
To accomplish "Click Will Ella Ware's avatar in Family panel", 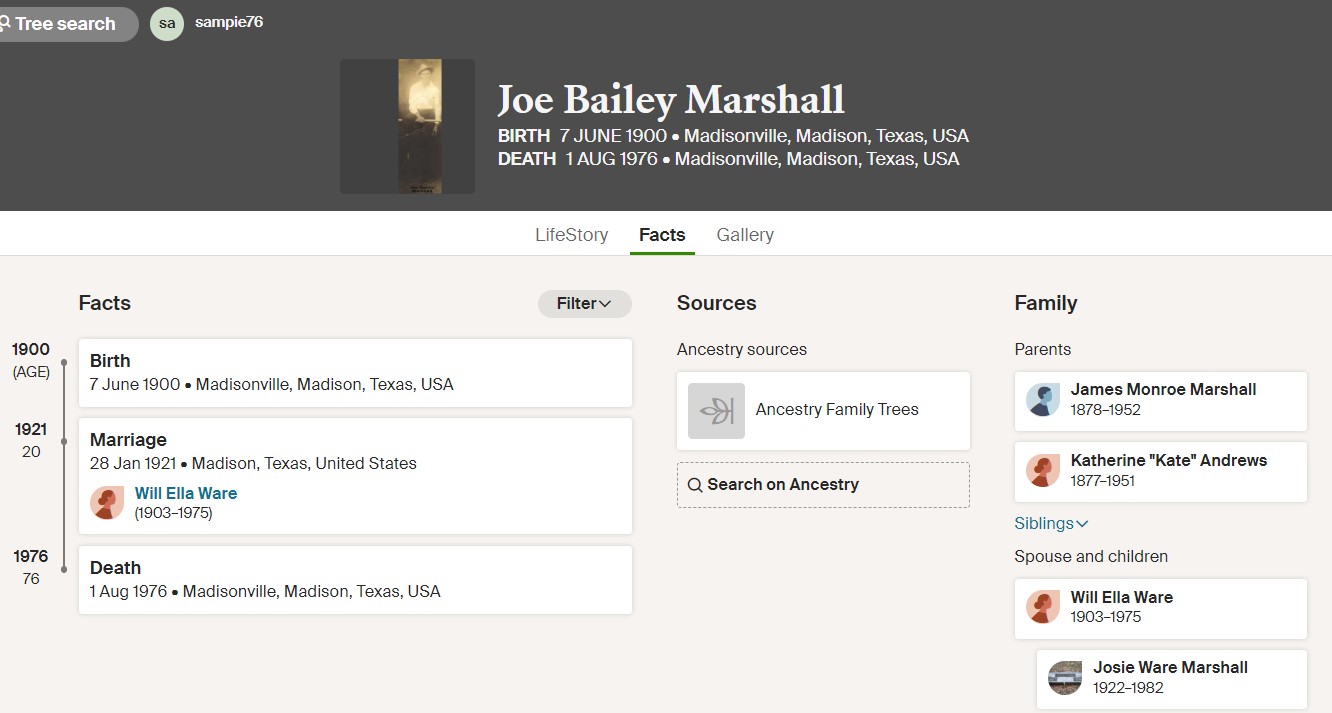I will coord(1043,607).
